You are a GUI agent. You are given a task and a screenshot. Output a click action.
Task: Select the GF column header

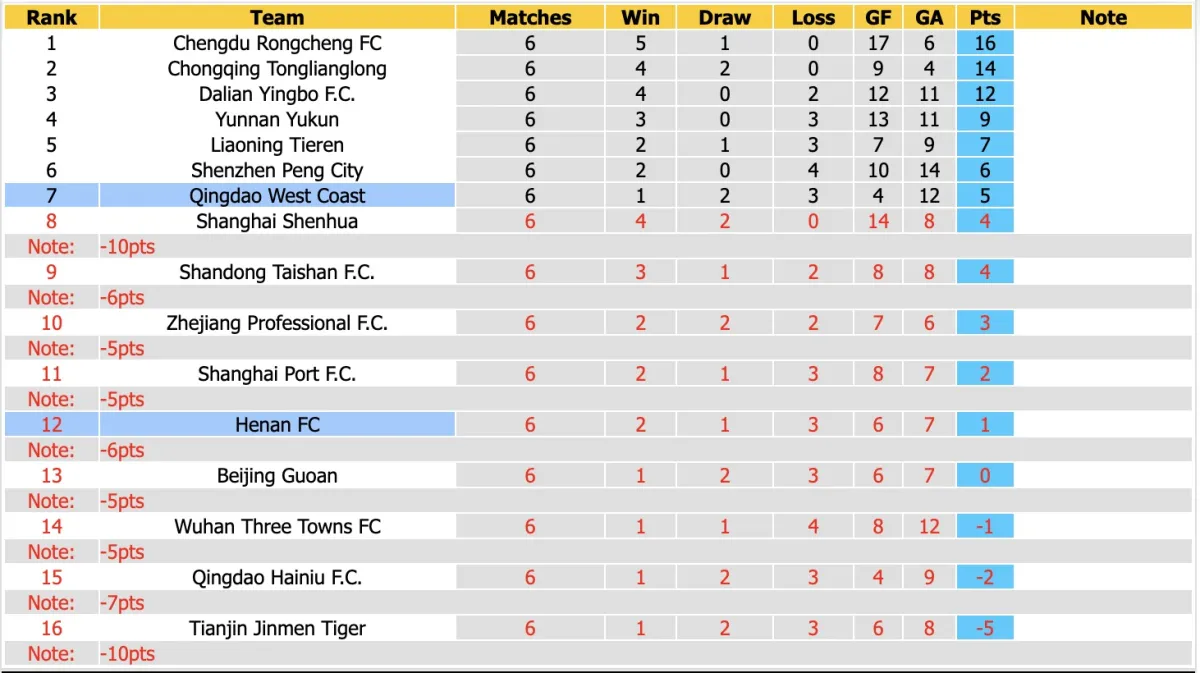click(x=878, y=17)
